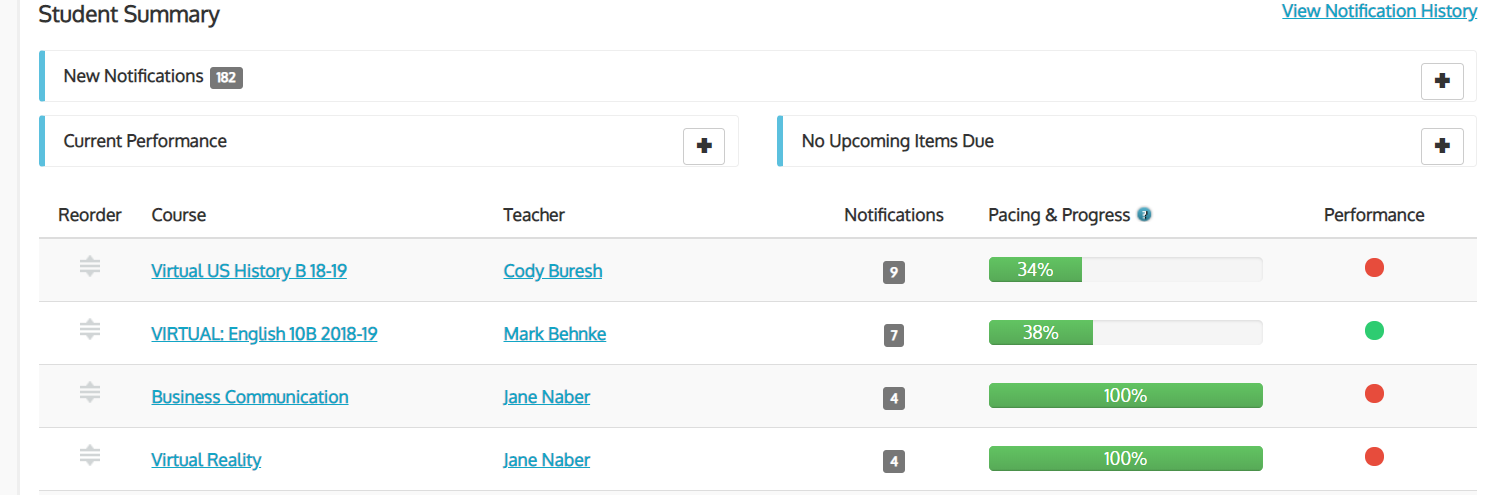Viewport: 1490px width, 495px height.
Task: Click red performance dot for Virtual US History
Action: (1374, 268)
